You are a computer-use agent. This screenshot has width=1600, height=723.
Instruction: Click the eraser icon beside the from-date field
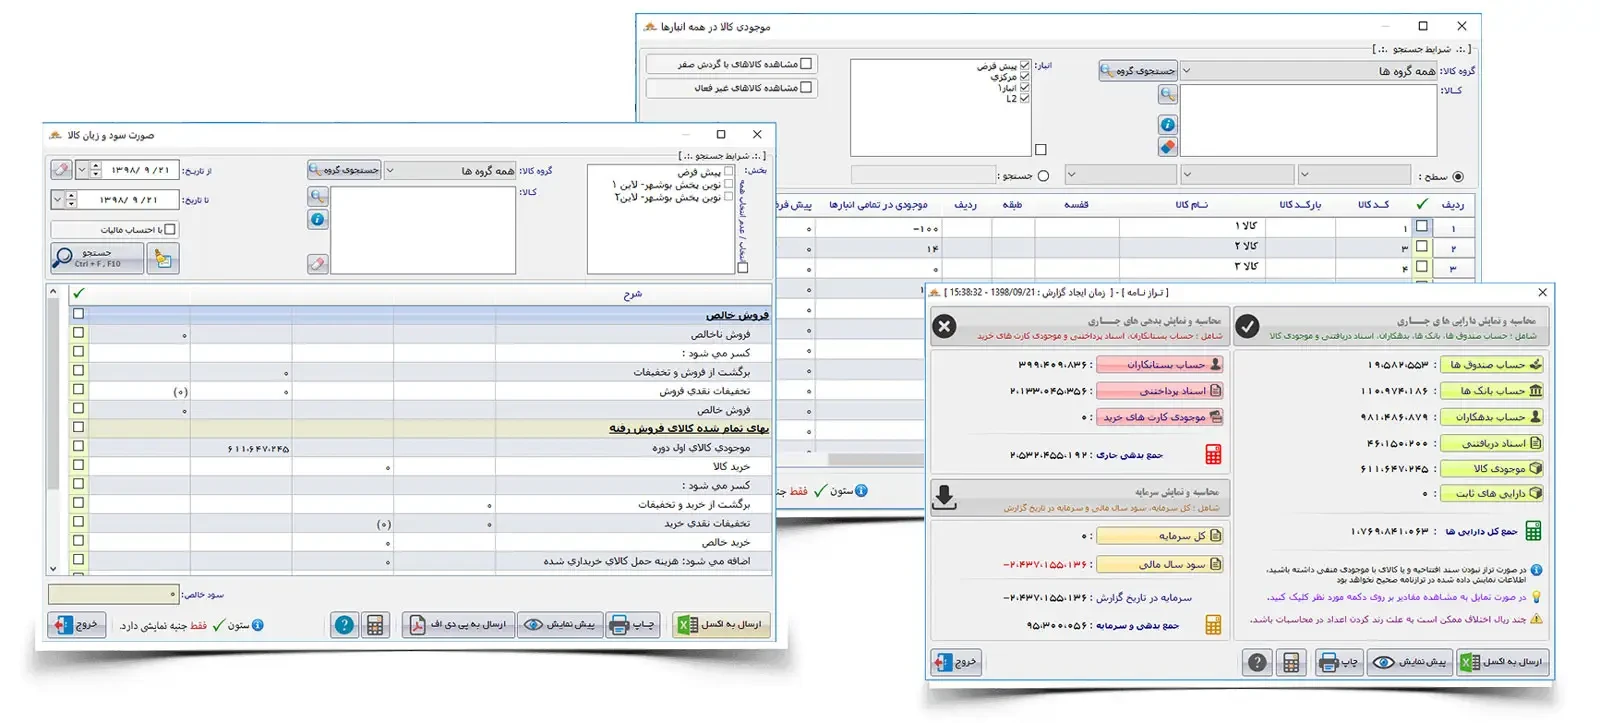pyautogui.click(x=61, y=170)
